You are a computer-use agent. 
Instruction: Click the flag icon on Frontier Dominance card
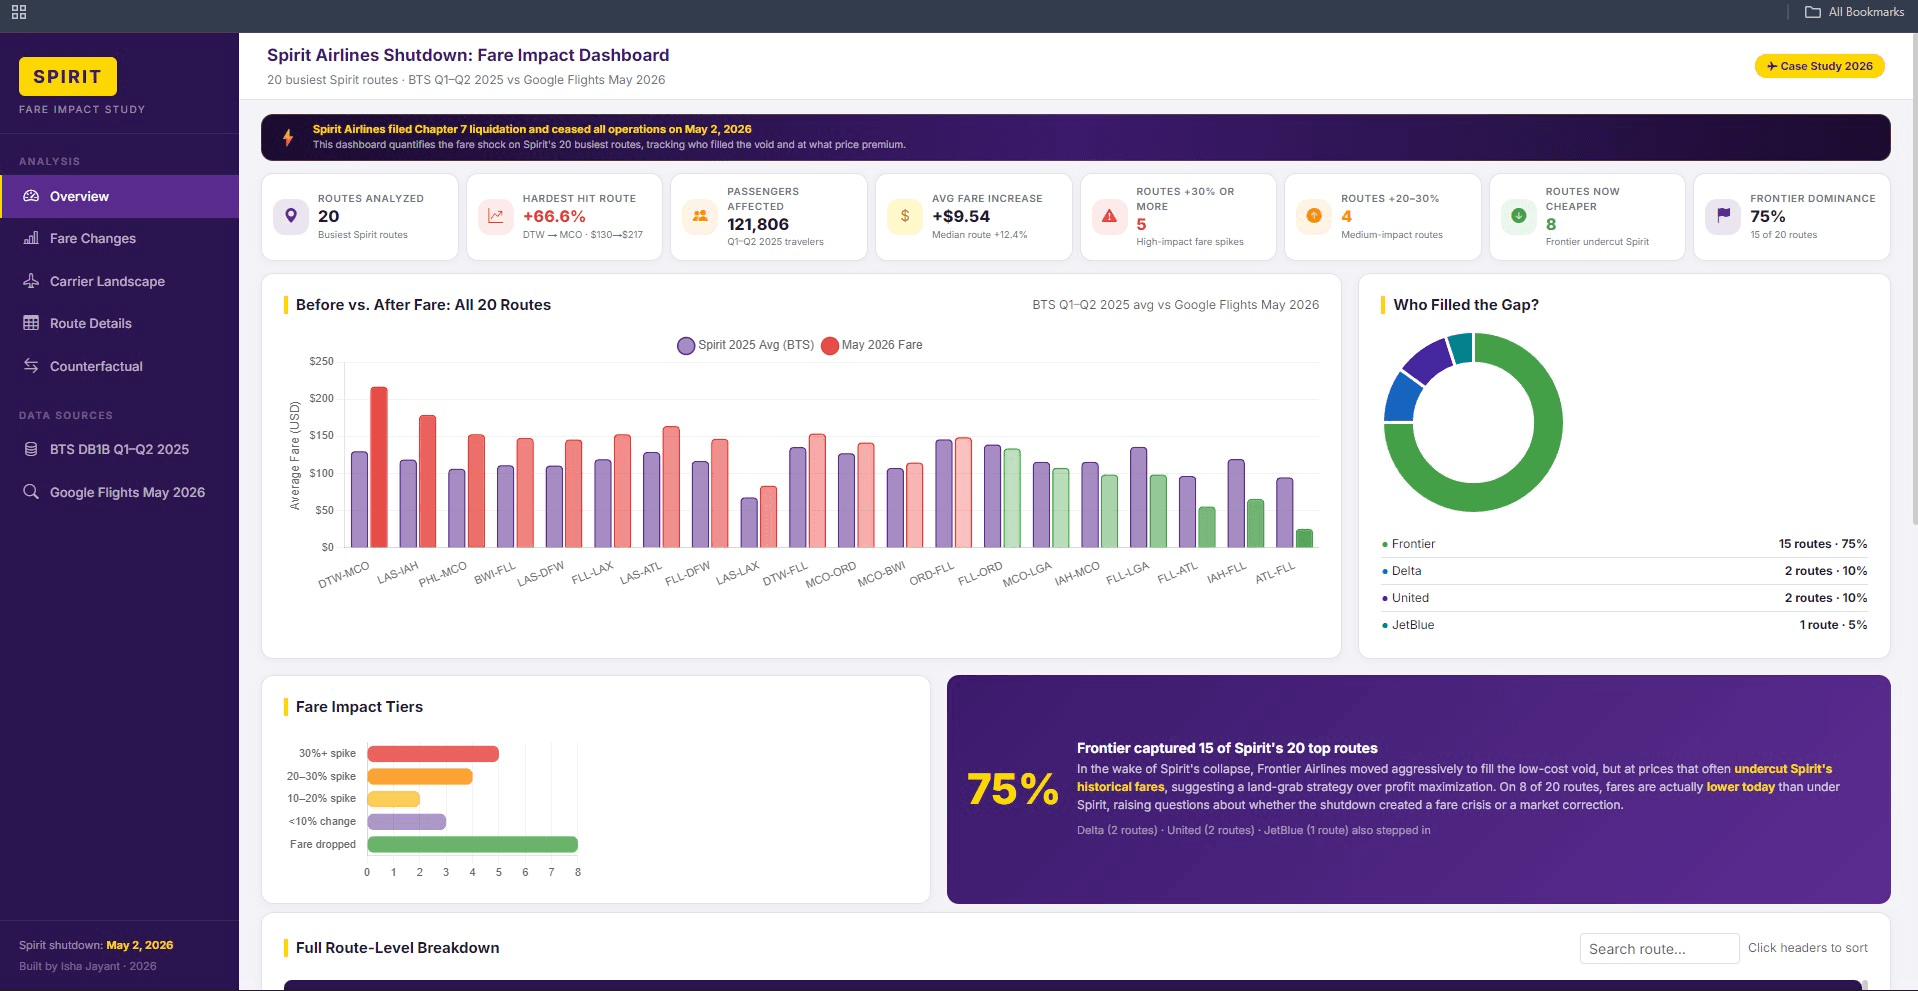coord(1723,216)
